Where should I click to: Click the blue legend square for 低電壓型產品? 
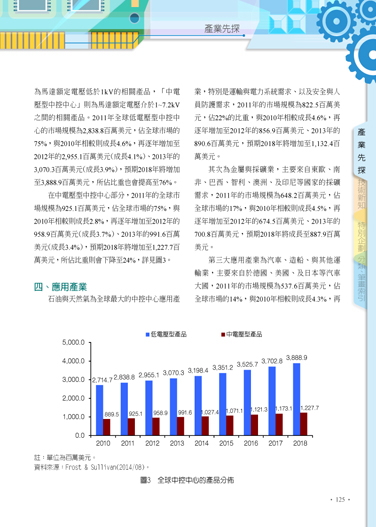(x=147, y=334)
